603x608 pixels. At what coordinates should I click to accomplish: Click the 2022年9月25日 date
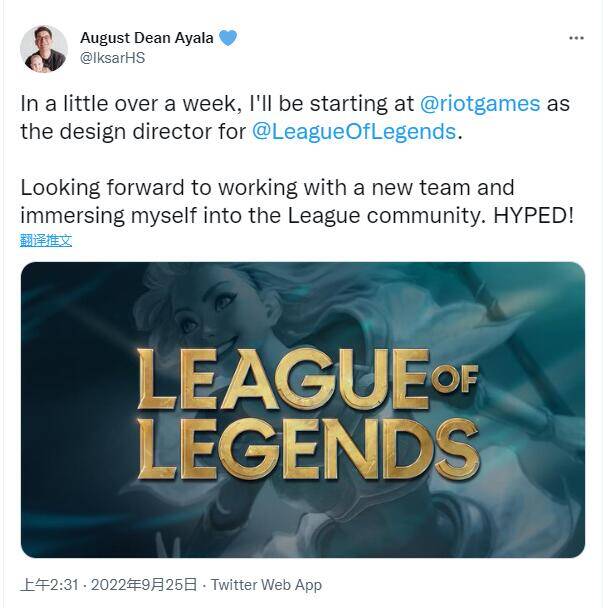pyautogui.click(x=144, y=585)
